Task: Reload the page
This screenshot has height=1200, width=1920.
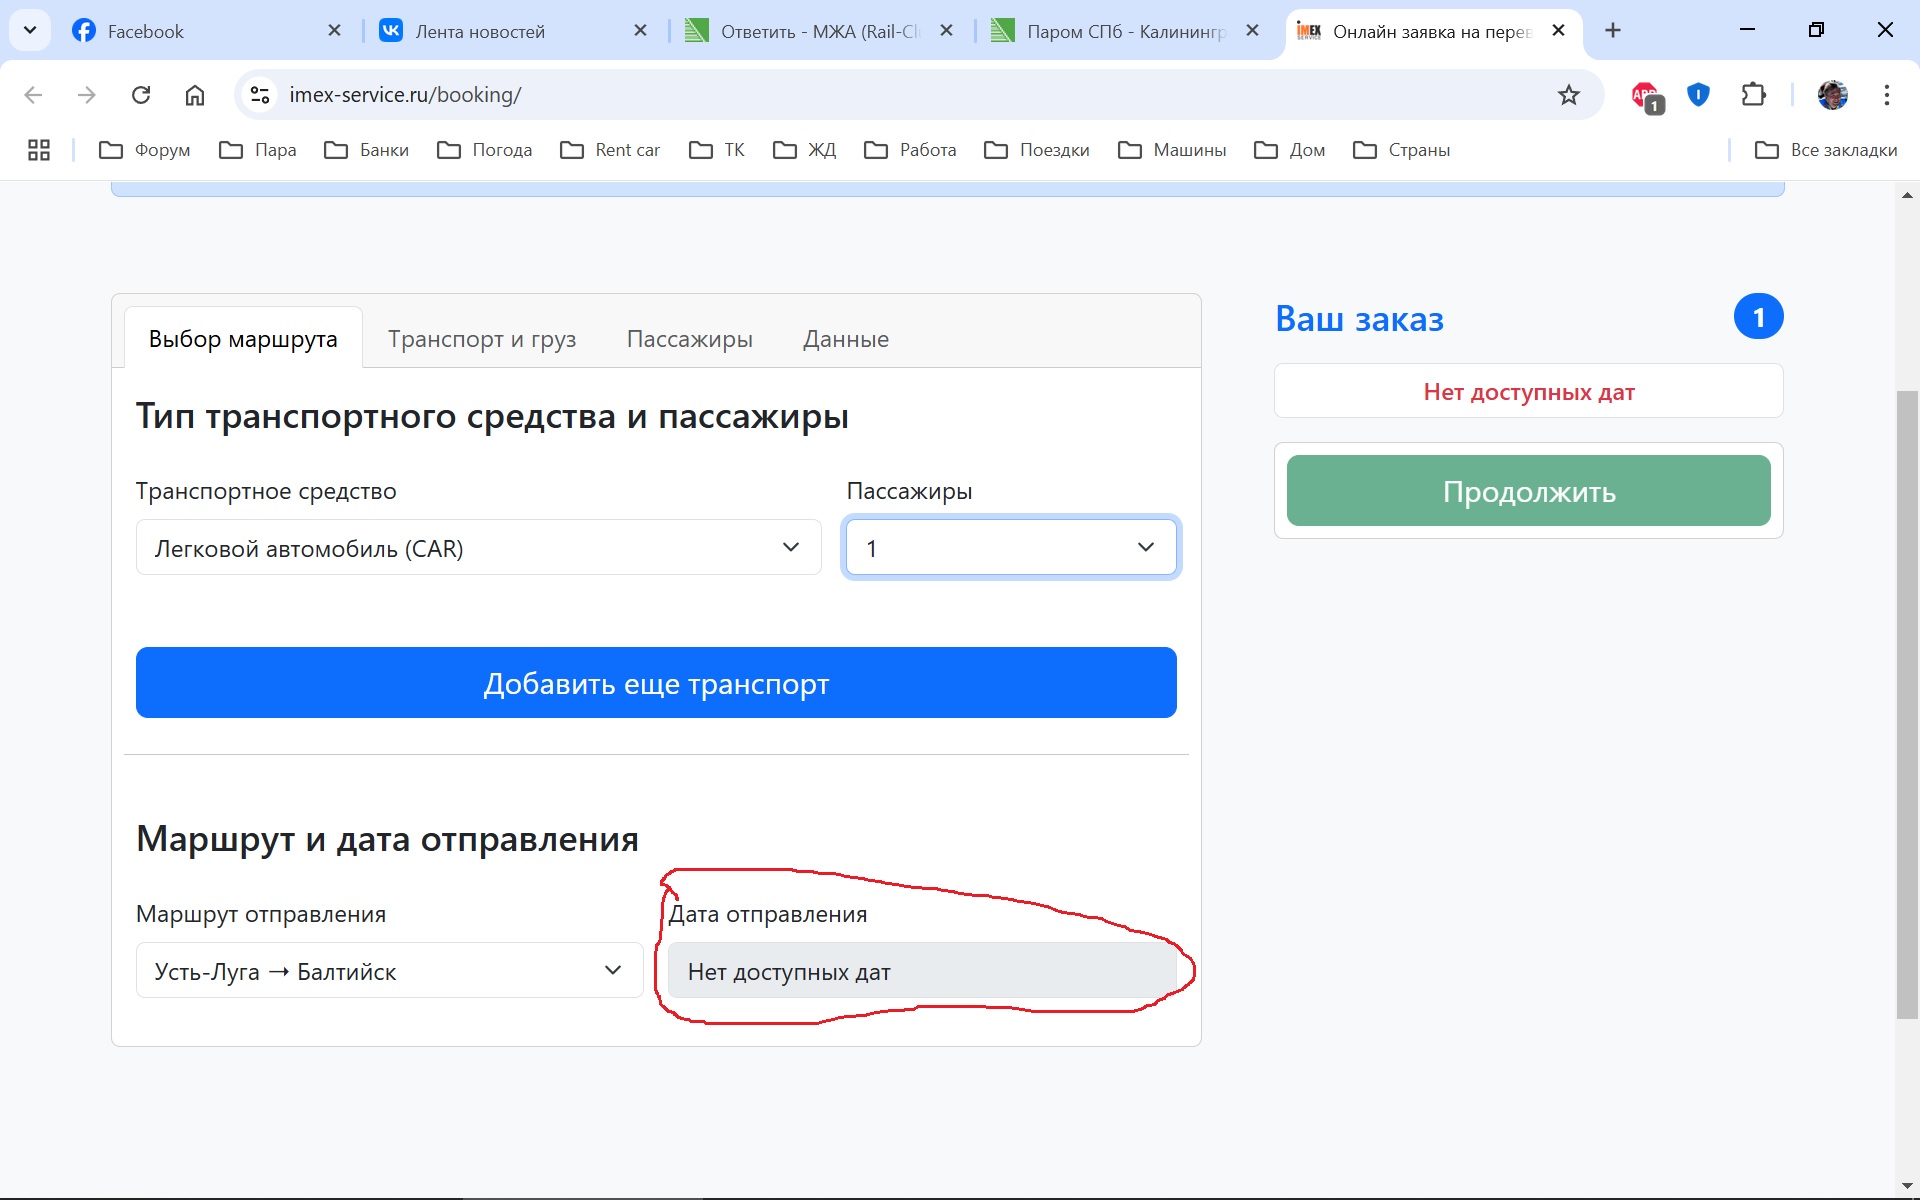Action: pos(141,95)
